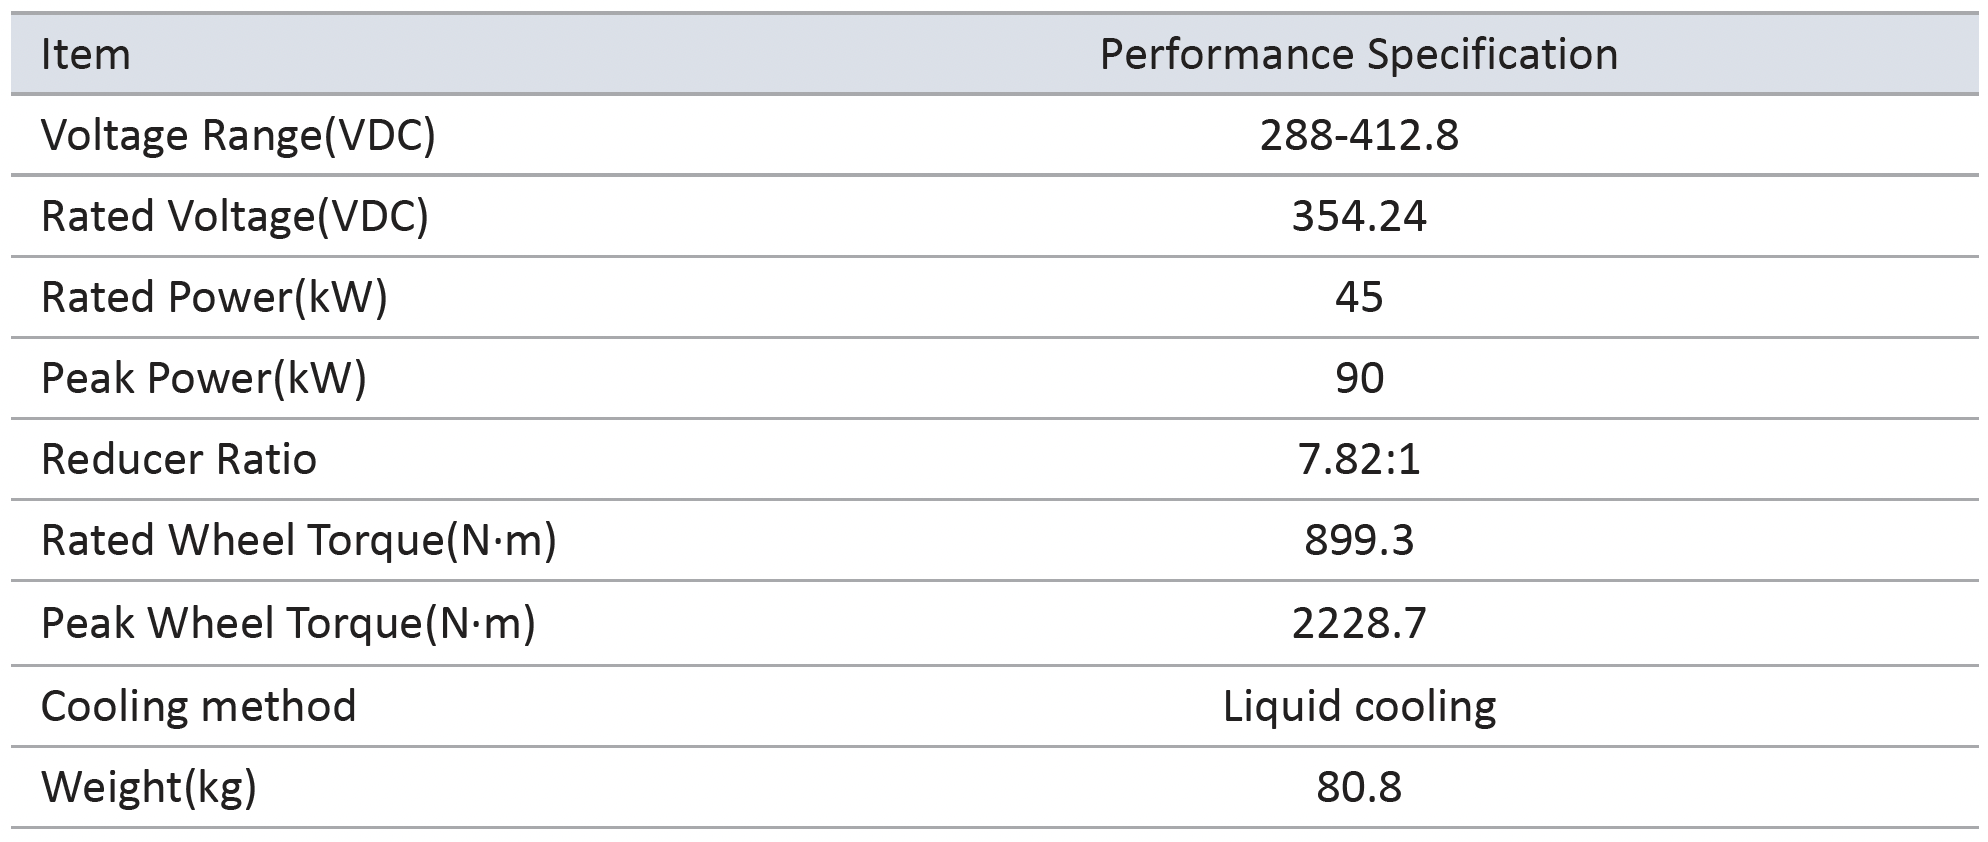Viewport: 1988px width, 842px height.
Task: Click the 899.3 rated torque value
Action: (1358, 541)
